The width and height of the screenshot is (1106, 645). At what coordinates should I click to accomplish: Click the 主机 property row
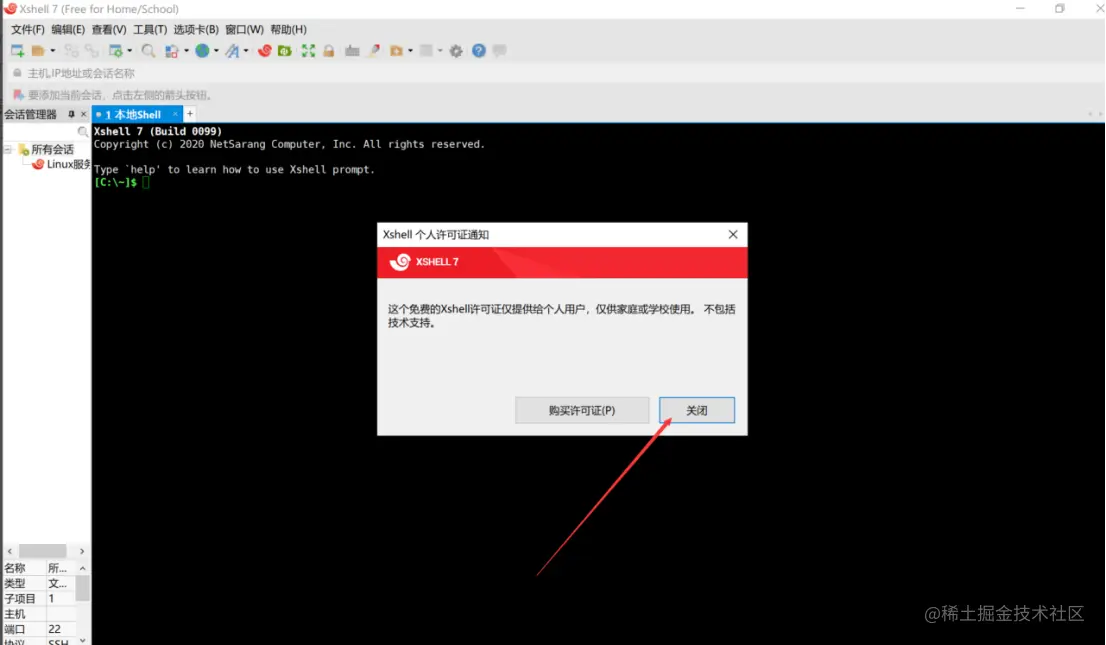tap(40, 614)
